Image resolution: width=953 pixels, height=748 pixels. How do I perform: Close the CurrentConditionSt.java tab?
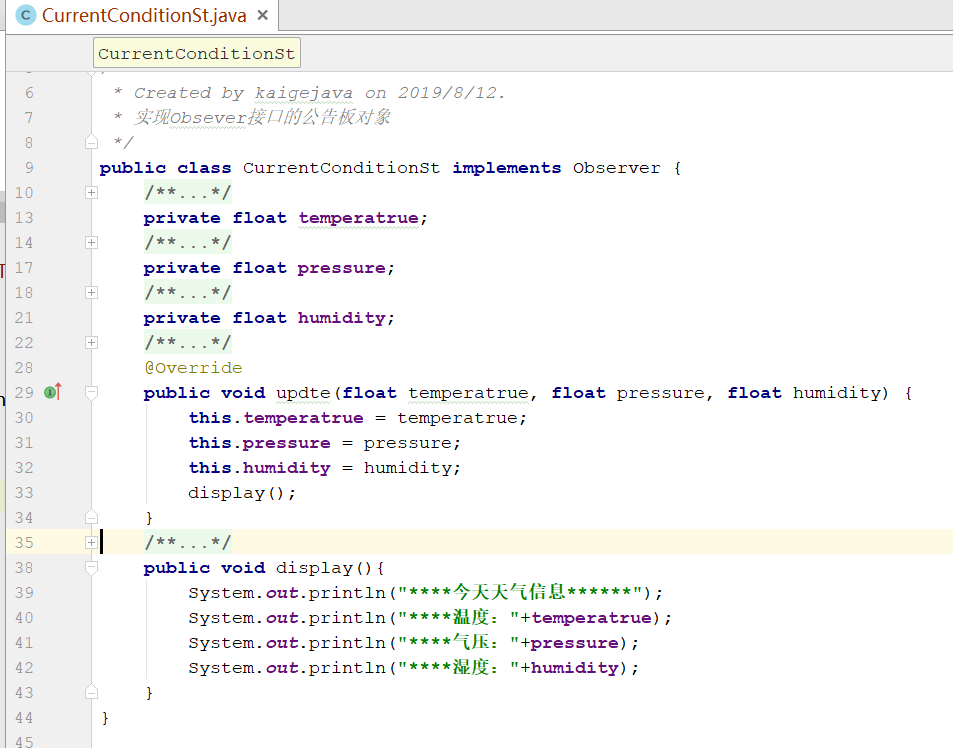coord(263,15)
